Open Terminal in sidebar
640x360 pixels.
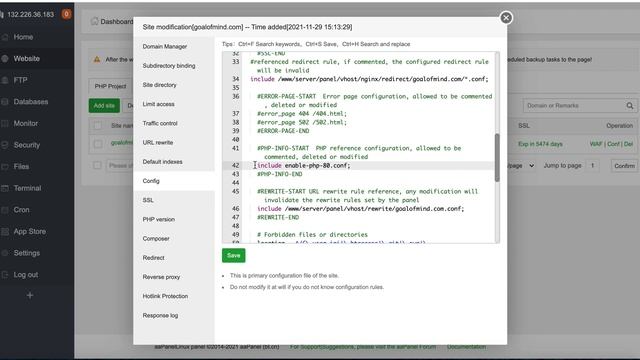click(27, 188)
